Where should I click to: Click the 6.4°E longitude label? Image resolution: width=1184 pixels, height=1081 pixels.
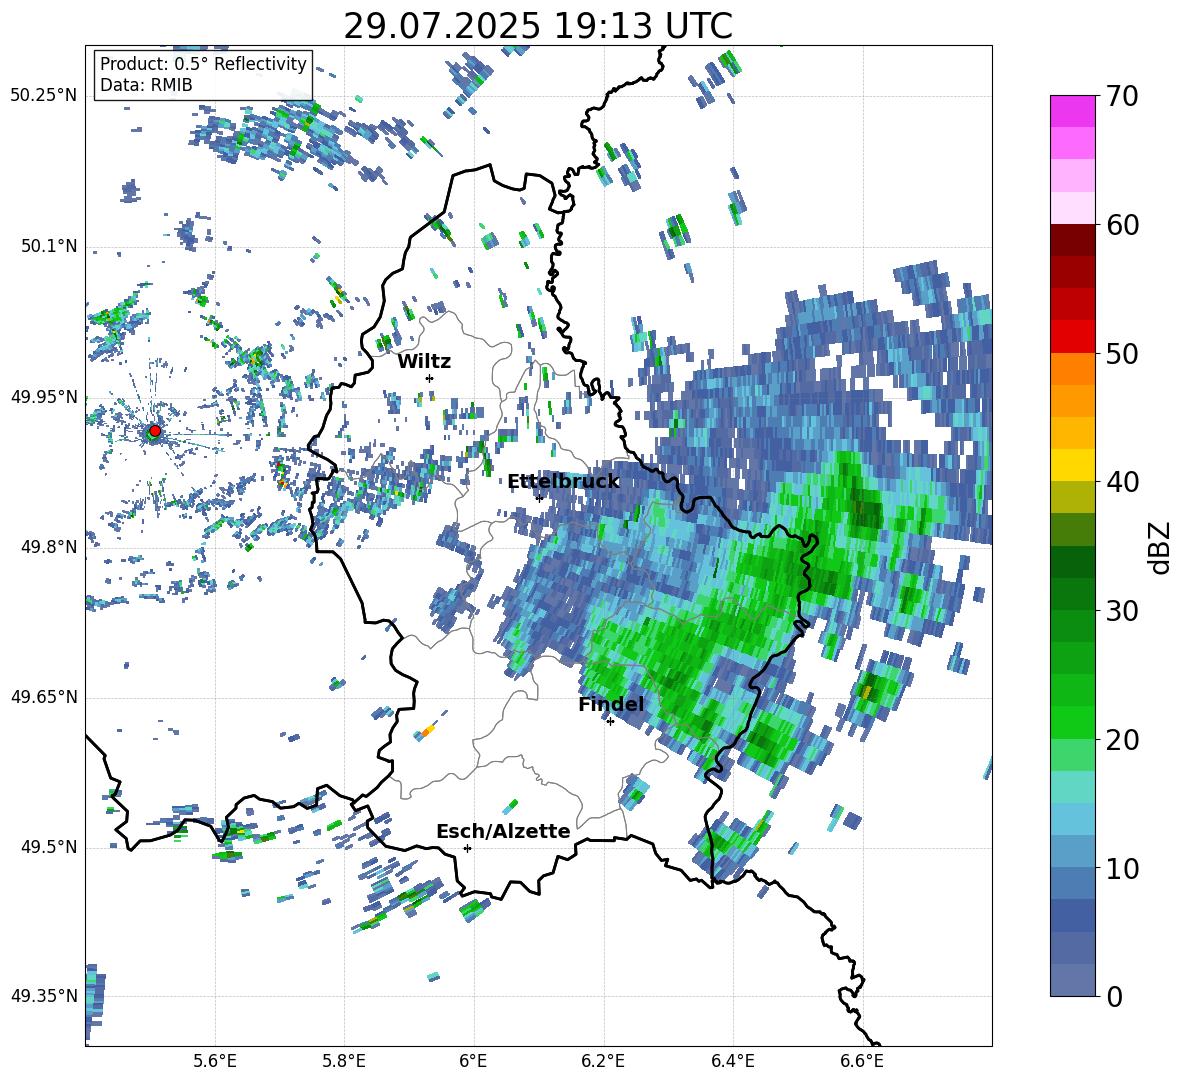(x=732, y=1061)
